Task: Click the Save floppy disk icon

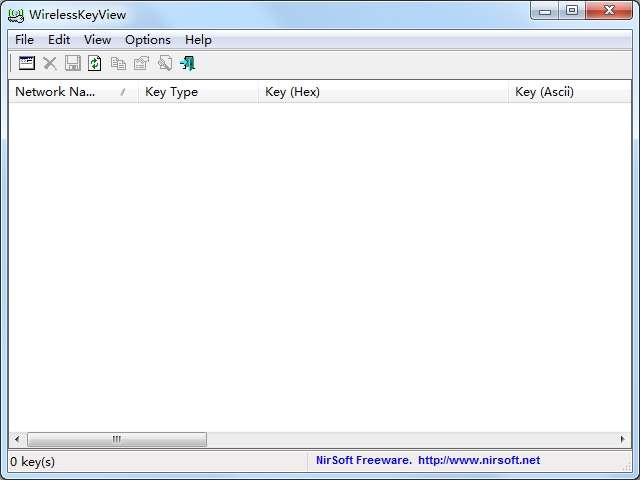Action: (73, 63)
